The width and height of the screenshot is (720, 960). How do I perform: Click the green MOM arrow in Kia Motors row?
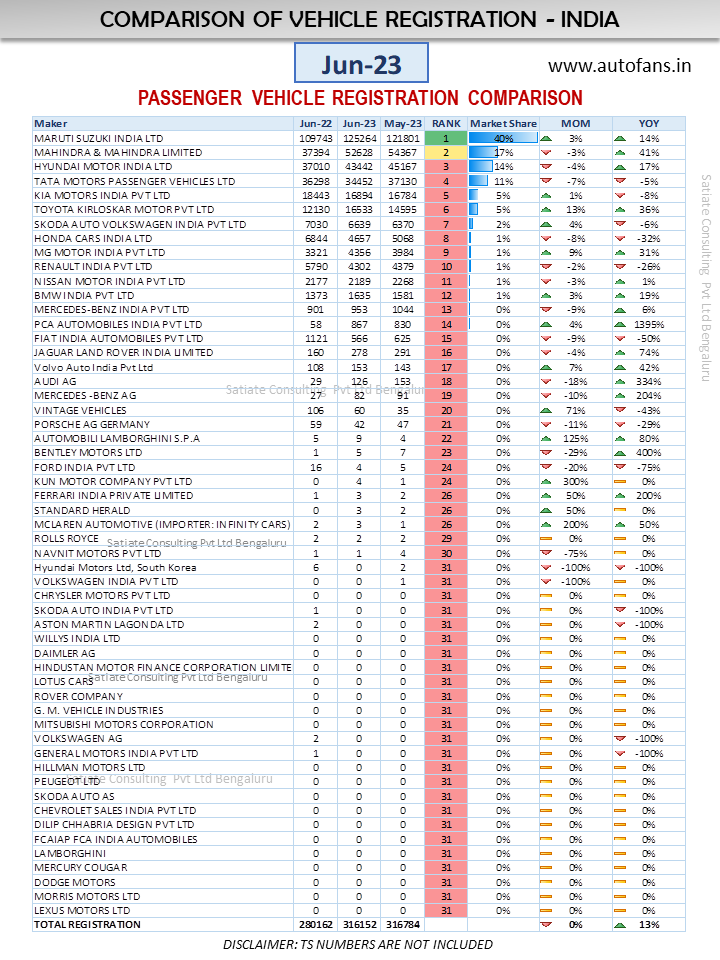point(546,196)
